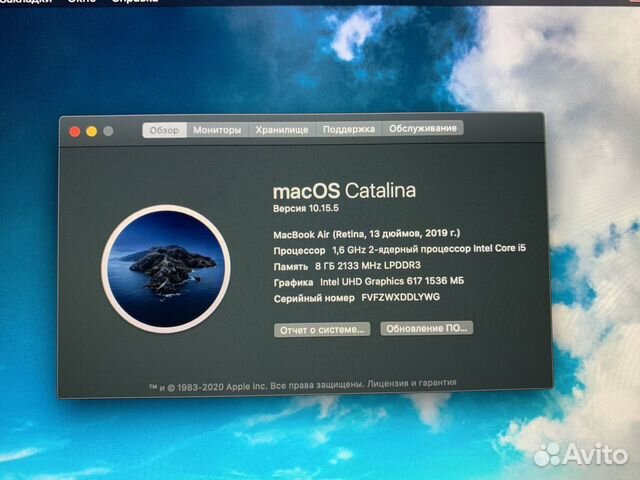
Task: Select the MacBook Air (Retina, 13 дюймов, 2019 г.) line
Action: click(x=367, y=234)
